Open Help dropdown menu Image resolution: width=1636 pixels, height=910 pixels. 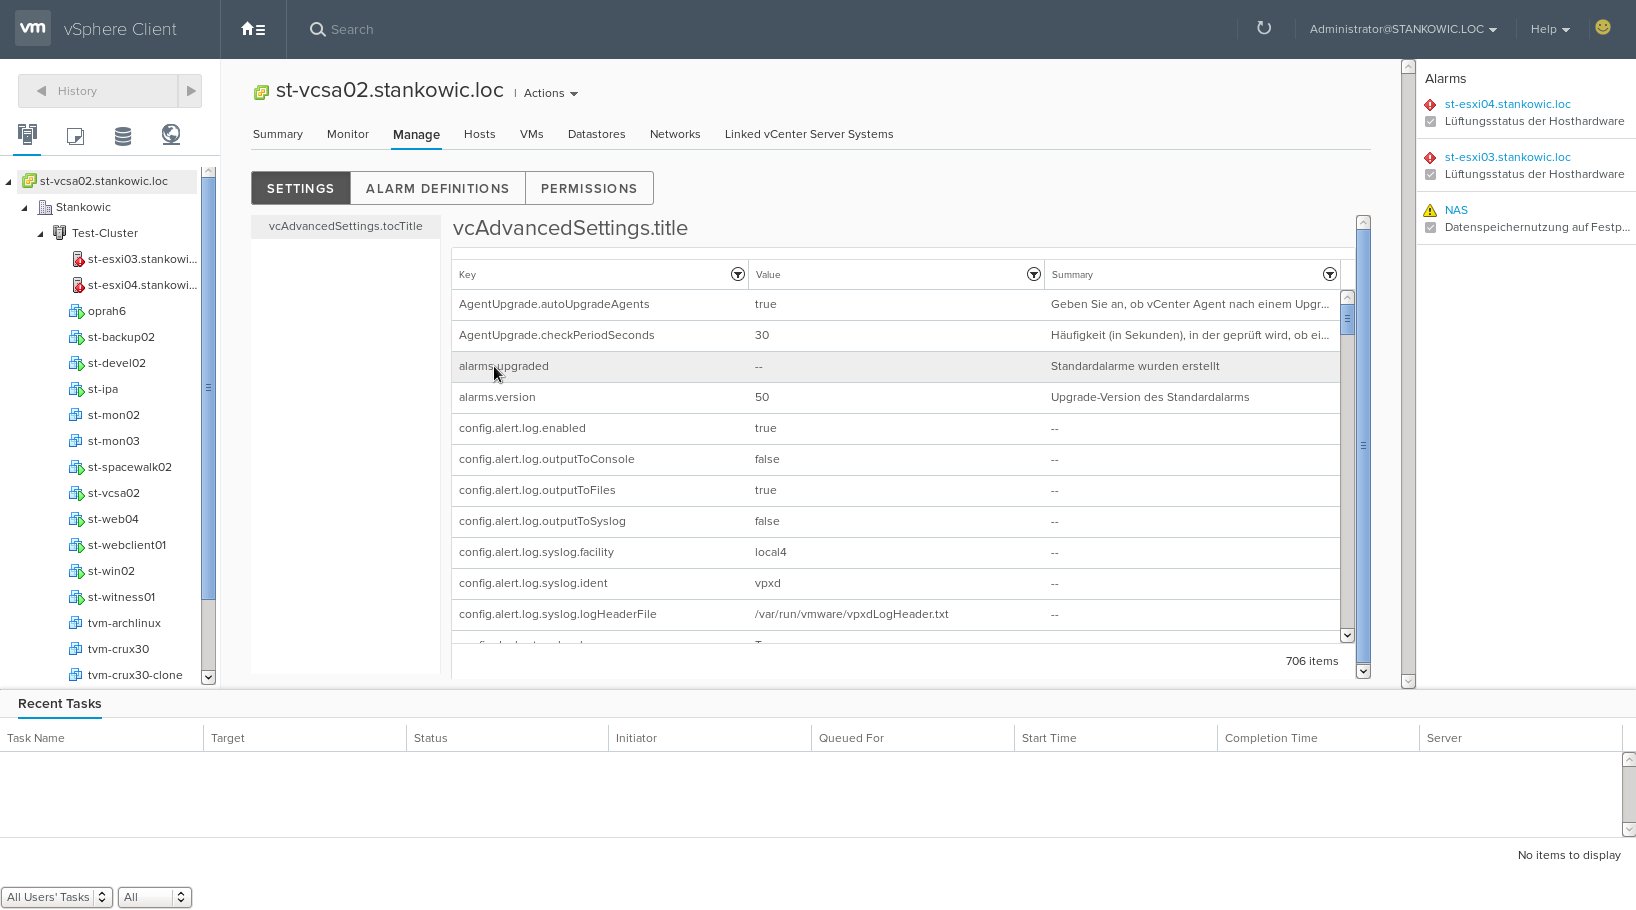click(x=1550, y=29)
